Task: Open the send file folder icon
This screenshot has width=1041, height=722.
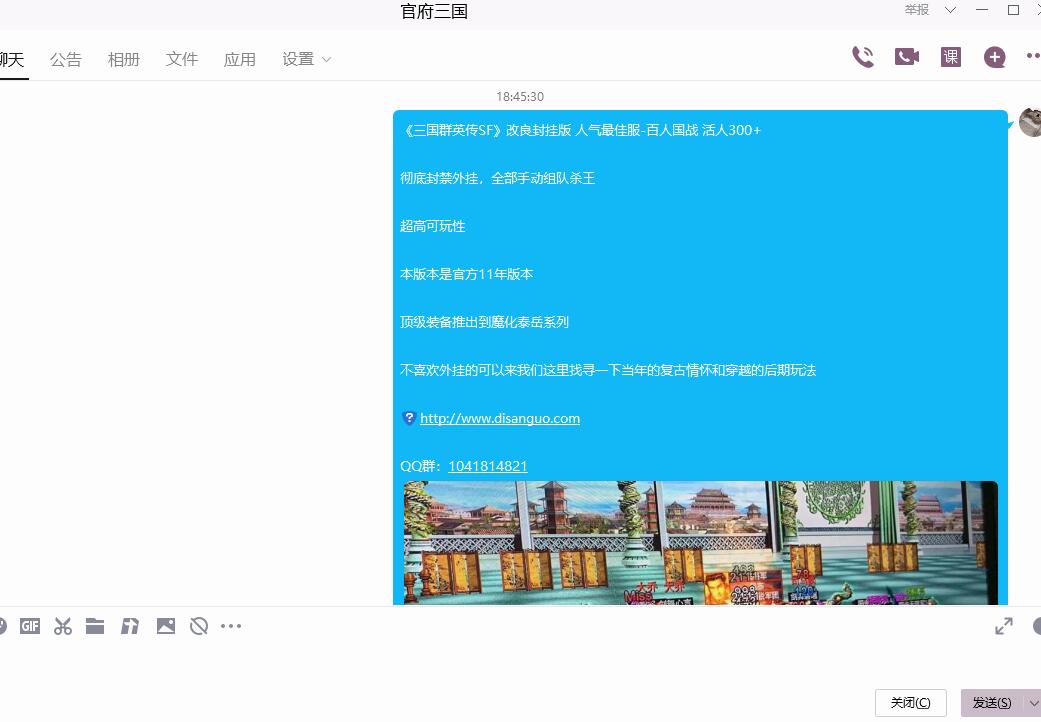Action: tap(95, 626)
